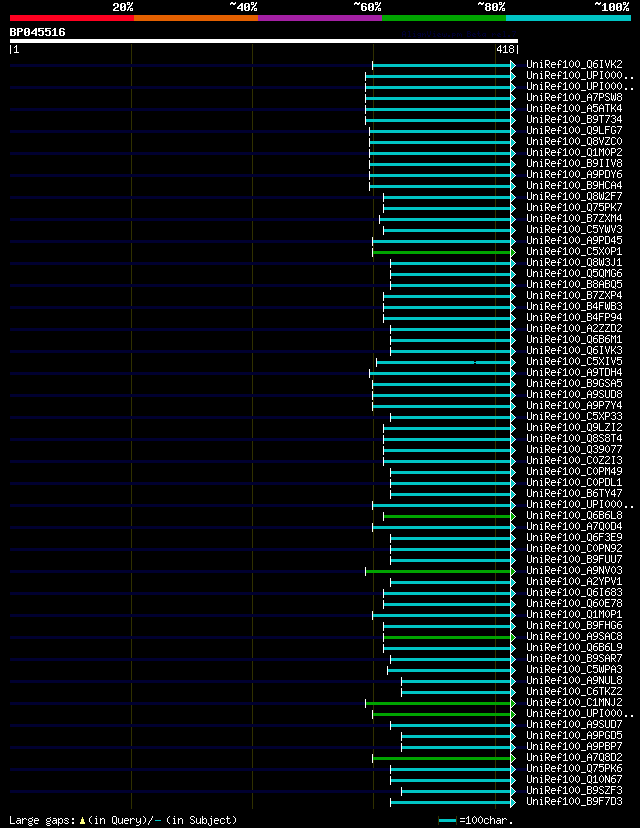Open the UniRef100_B9FUU7 hit label
This screenshot has width=640, height=828.
point(575,560)
